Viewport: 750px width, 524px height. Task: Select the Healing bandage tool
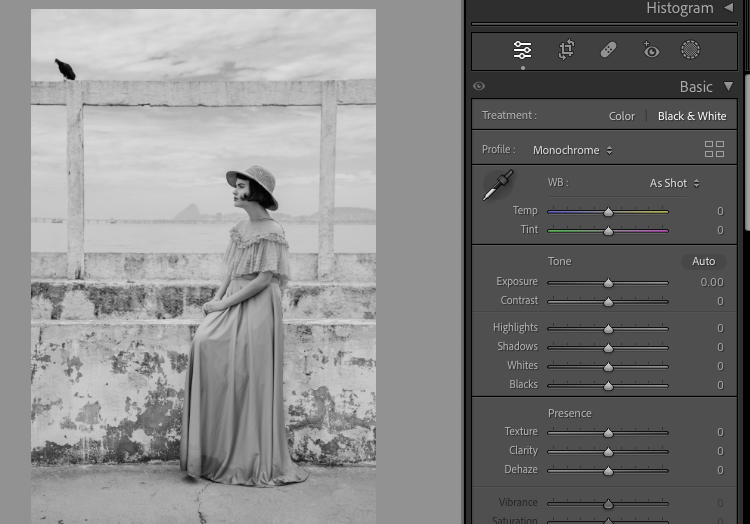coord(608,50)
